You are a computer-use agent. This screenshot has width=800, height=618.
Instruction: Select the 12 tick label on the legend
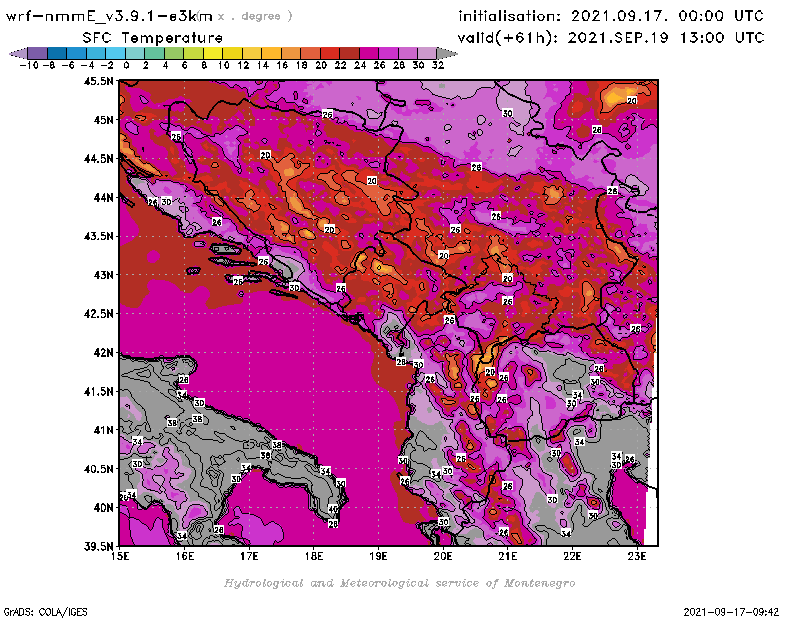tap(243, 66)
